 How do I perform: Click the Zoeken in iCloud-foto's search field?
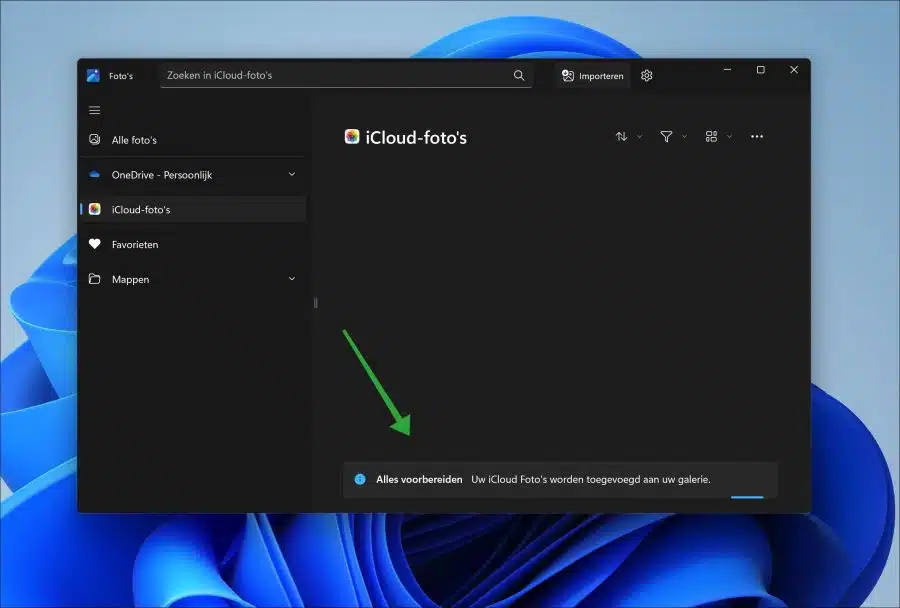coord(346,75)
